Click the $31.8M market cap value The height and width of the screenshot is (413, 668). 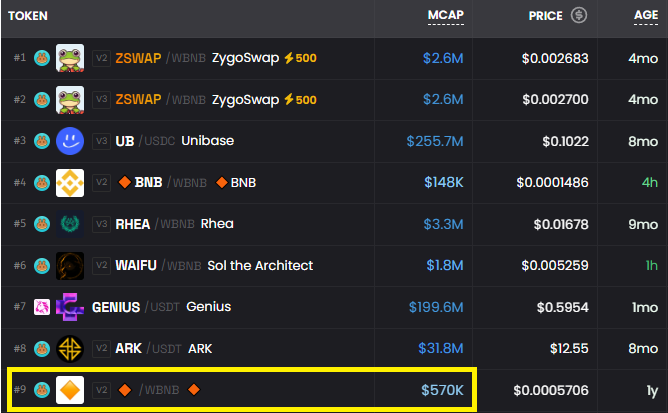tap(441, 349)
